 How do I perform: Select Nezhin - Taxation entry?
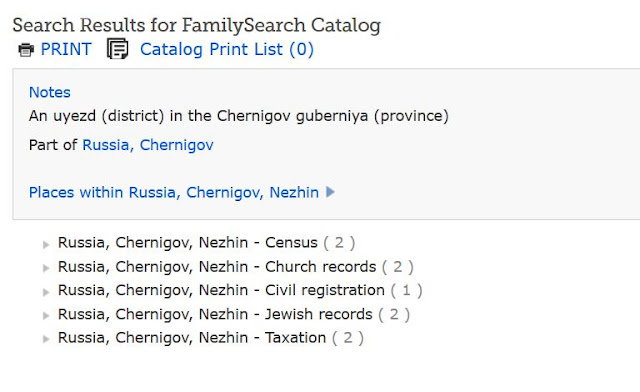pyautogui.click(x=192, y=338)
